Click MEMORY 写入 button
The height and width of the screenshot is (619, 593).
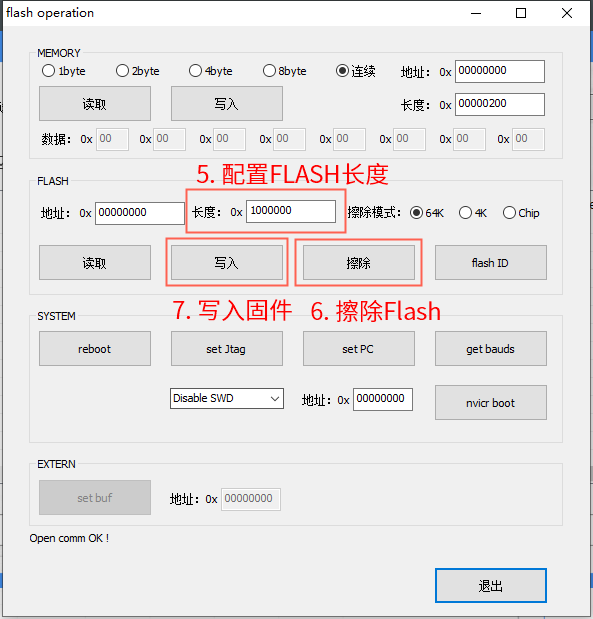[227, 104]
